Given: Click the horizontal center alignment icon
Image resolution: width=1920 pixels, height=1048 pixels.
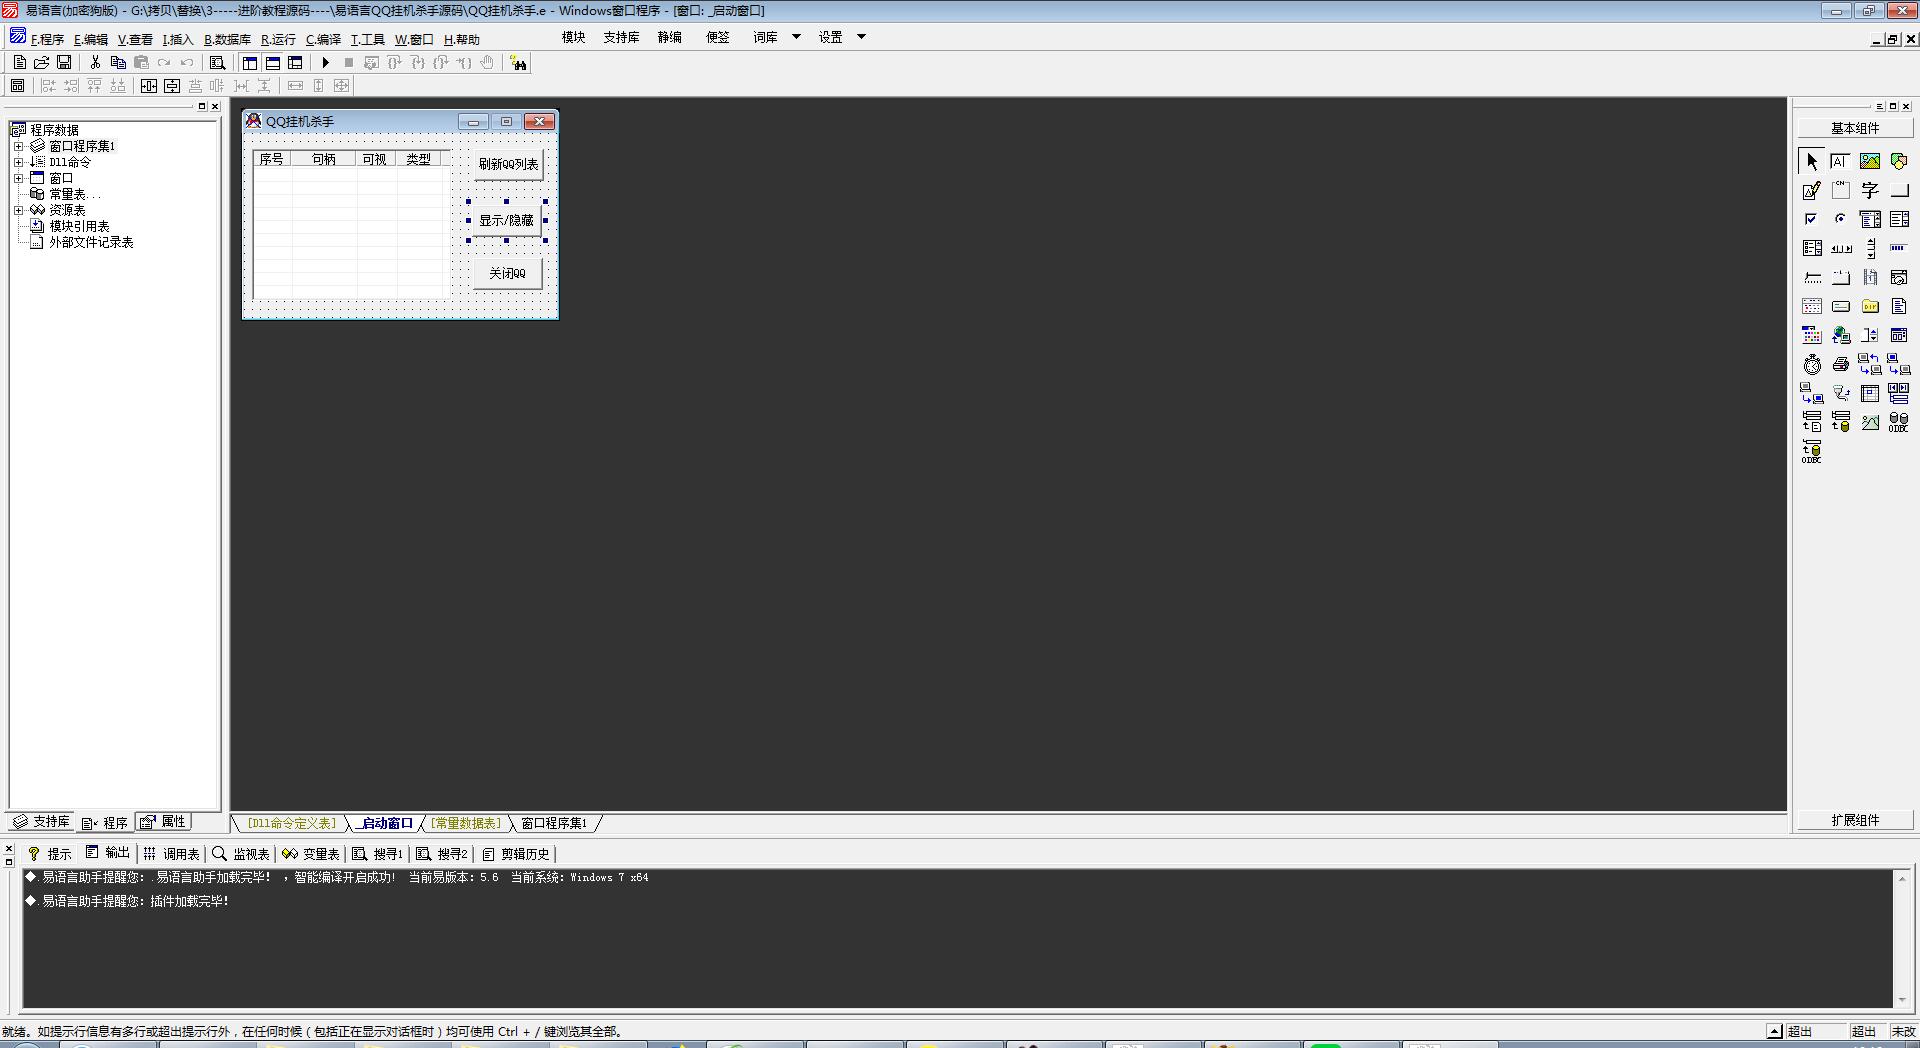Looking at the screenshot, I should click(149, 86).
